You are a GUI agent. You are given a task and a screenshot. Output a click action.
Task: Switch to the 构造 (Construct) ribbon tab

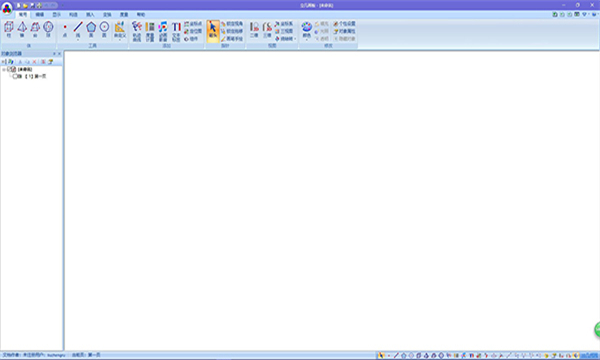(73, 15)
